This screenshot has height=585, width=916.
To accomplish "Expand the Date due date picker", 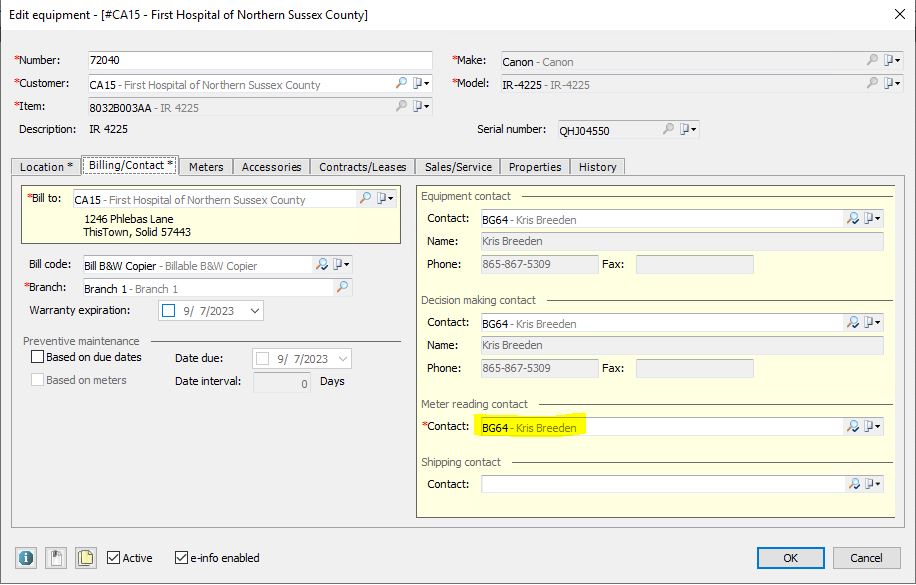I will point(343,358).
